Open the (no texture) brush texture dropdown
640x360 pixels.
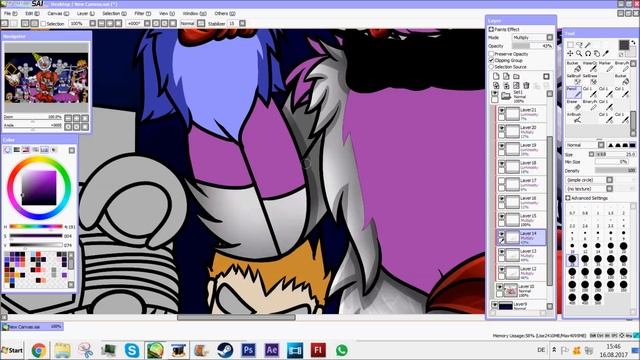(x=589, y=189)
